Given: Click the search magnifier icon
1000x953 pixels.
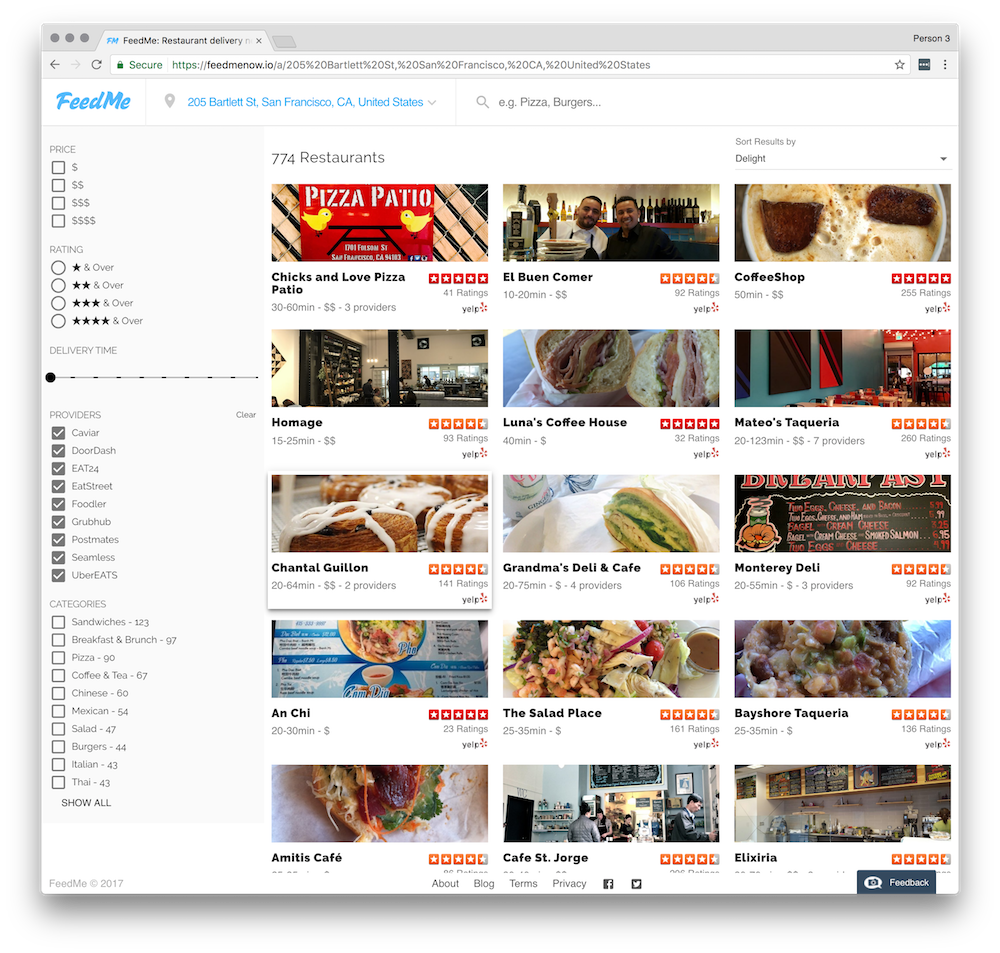Looking at the screenshot, I should tap(483, 102).
